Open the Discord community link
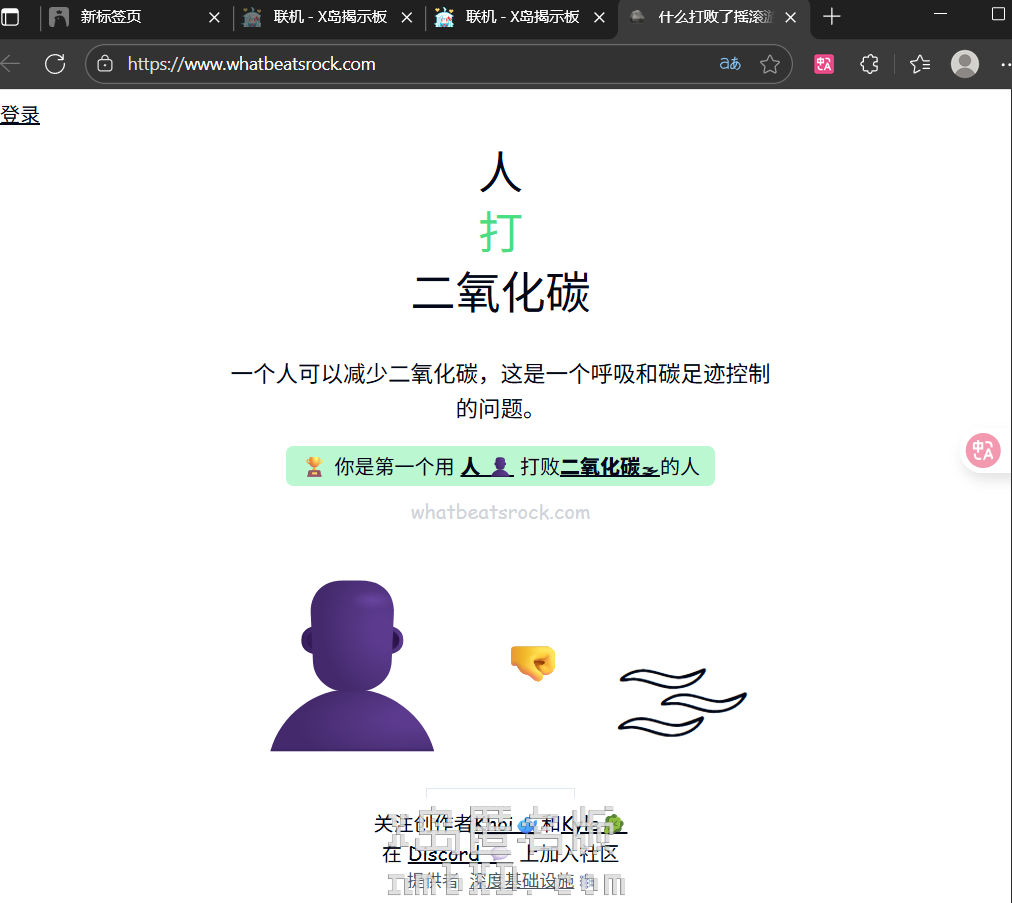 459,854
